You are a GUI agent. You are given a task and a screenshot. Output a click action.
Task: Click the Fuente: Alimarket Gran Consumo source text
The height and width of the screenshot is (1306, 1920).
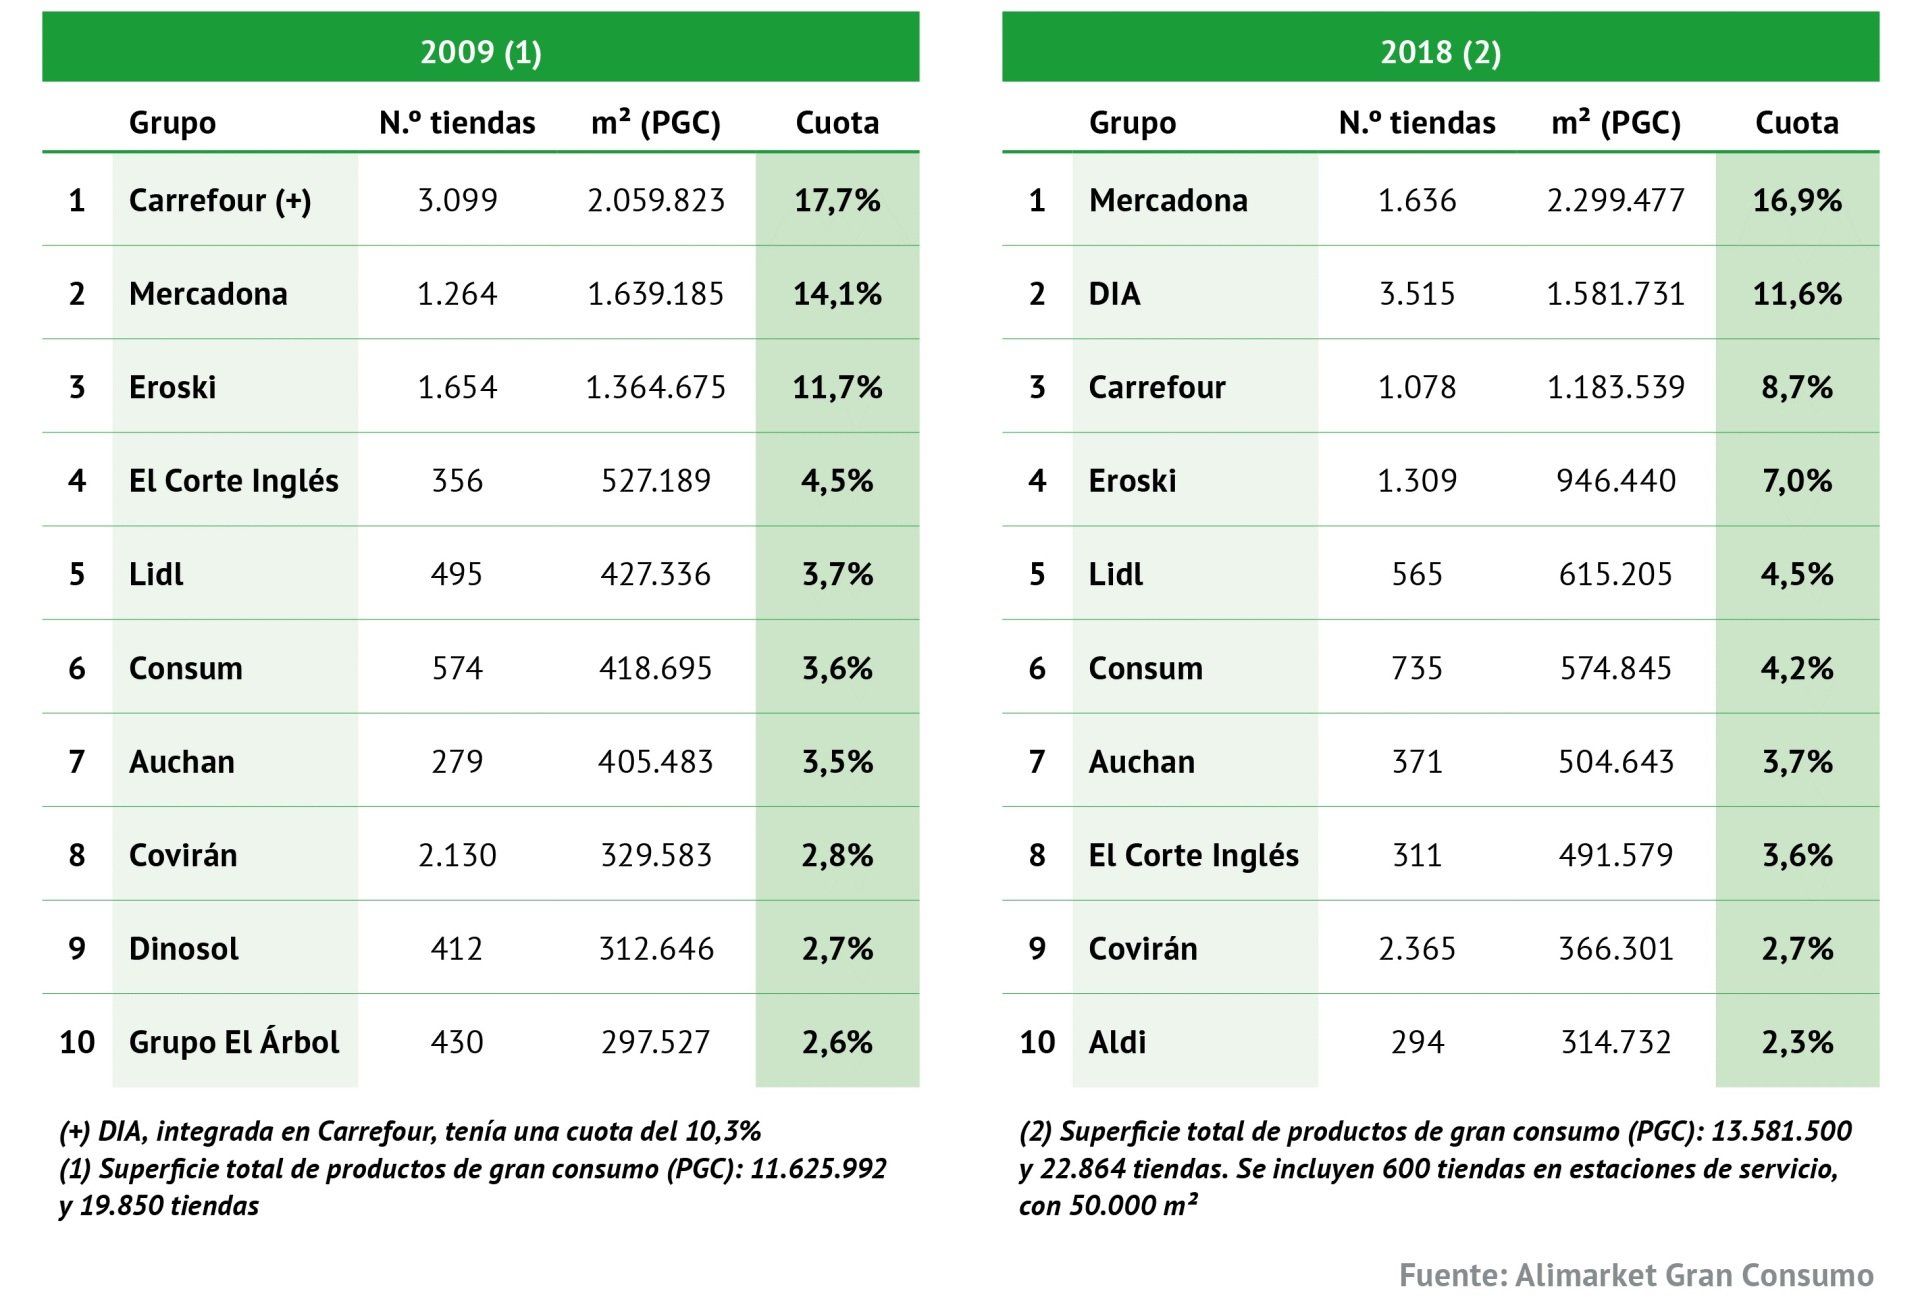[x=1636, y=1275]
